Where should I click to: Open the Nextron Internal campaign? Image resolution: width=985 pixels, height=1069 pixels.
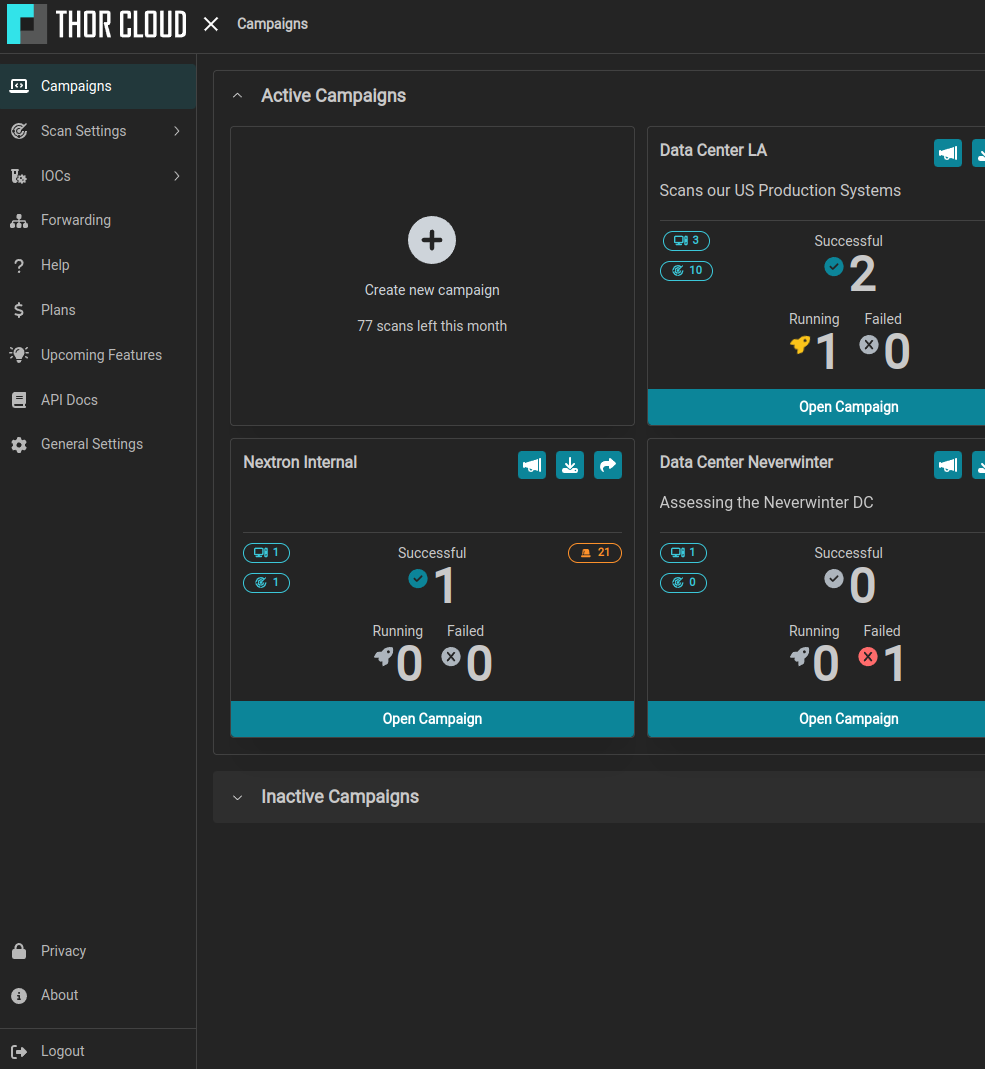432,719
